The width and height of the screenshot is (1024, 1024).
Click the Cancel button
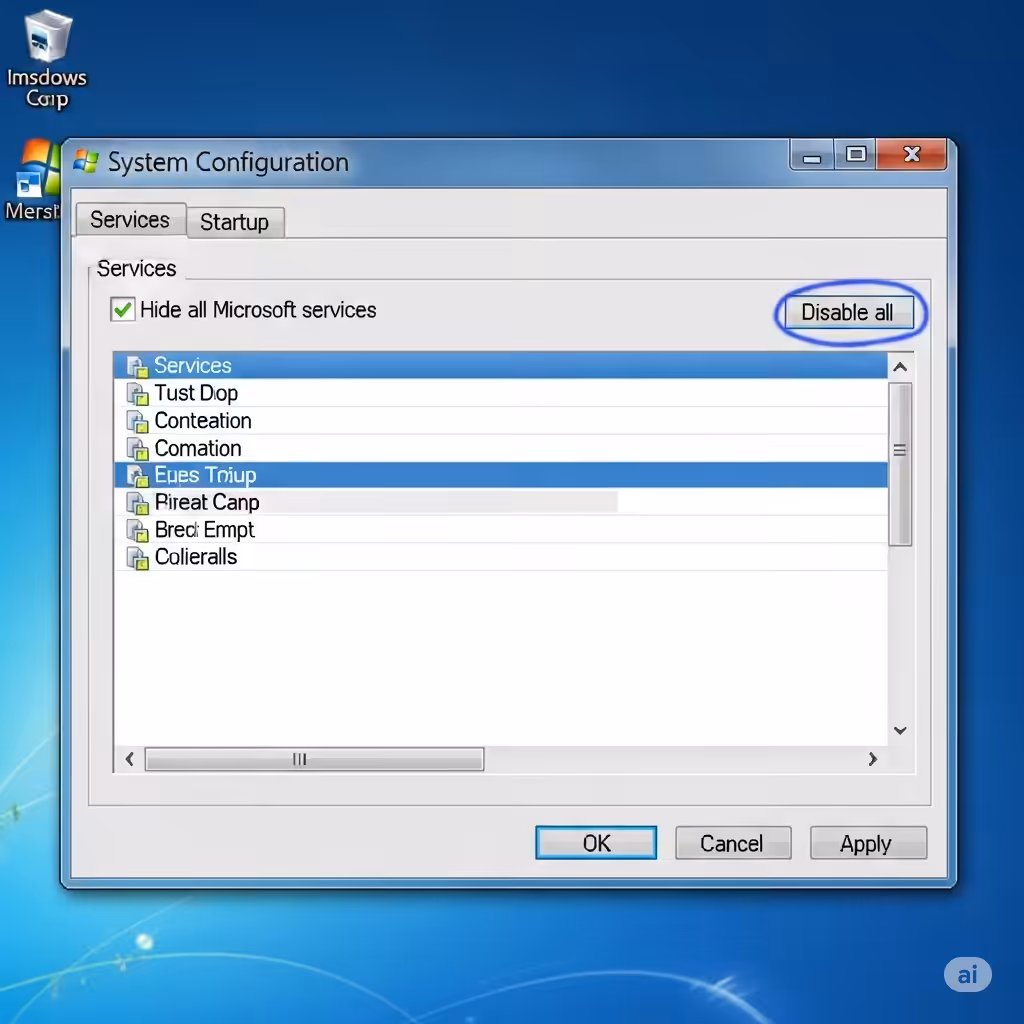click(x=733, y=843)
